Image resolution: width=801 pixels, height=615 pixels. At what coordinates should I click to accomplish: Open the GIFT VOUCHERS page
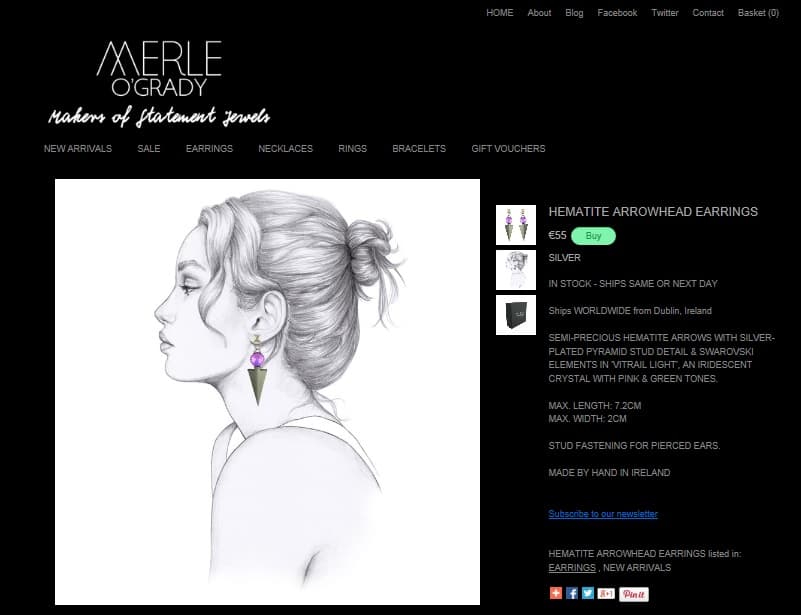point(508,149)
